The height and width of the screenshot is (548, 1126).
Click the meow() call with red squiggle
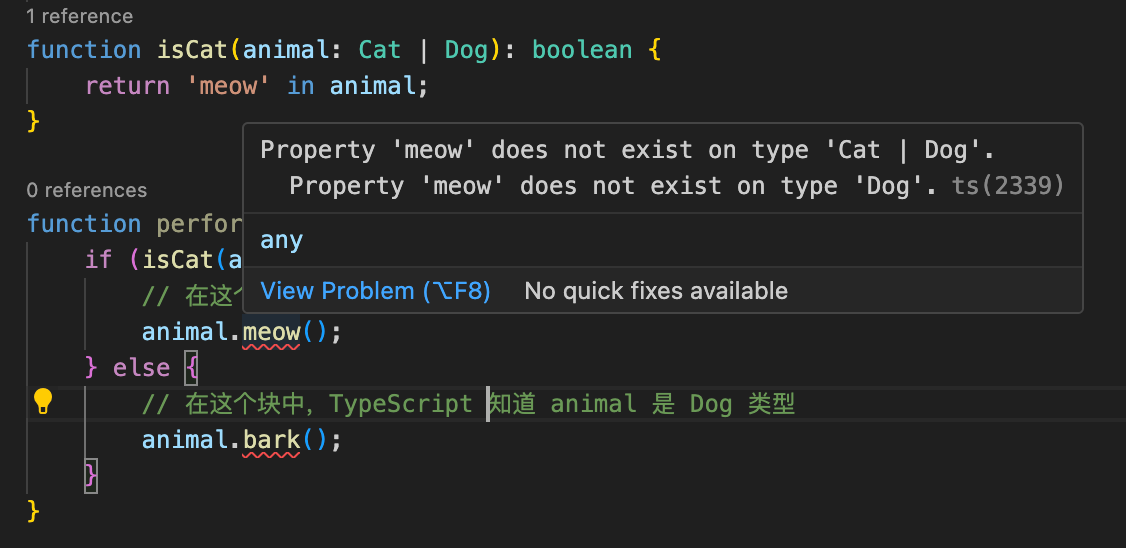(x=271, y=331)
